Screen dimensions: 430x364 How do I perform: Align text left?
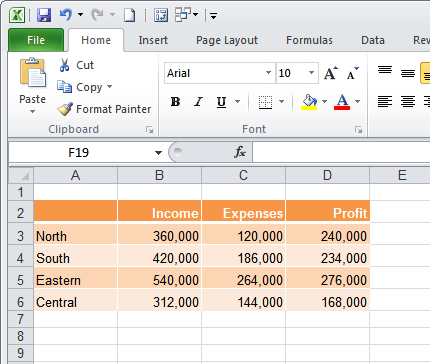pos(385,102)
